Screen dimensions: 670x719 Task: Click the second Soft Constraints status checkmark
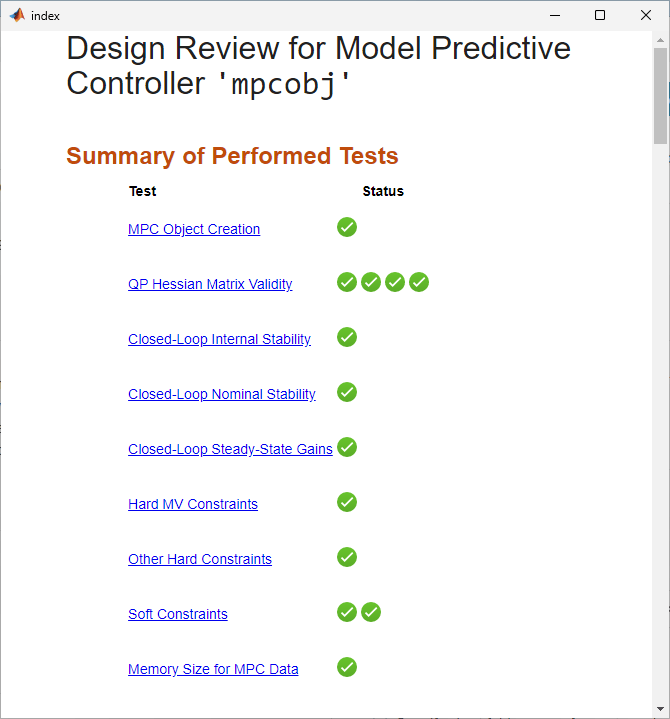tap(371, 612)
